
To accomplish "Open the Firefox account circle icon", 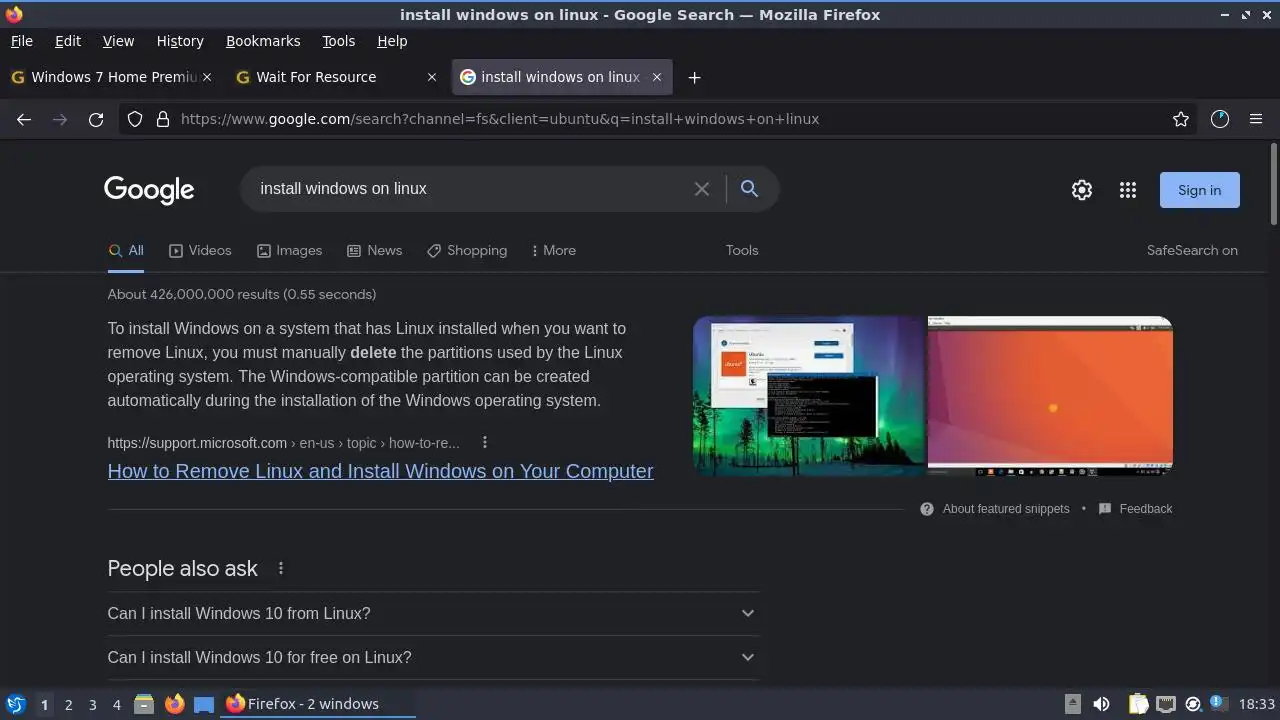I will click(x=1220, y=119).
